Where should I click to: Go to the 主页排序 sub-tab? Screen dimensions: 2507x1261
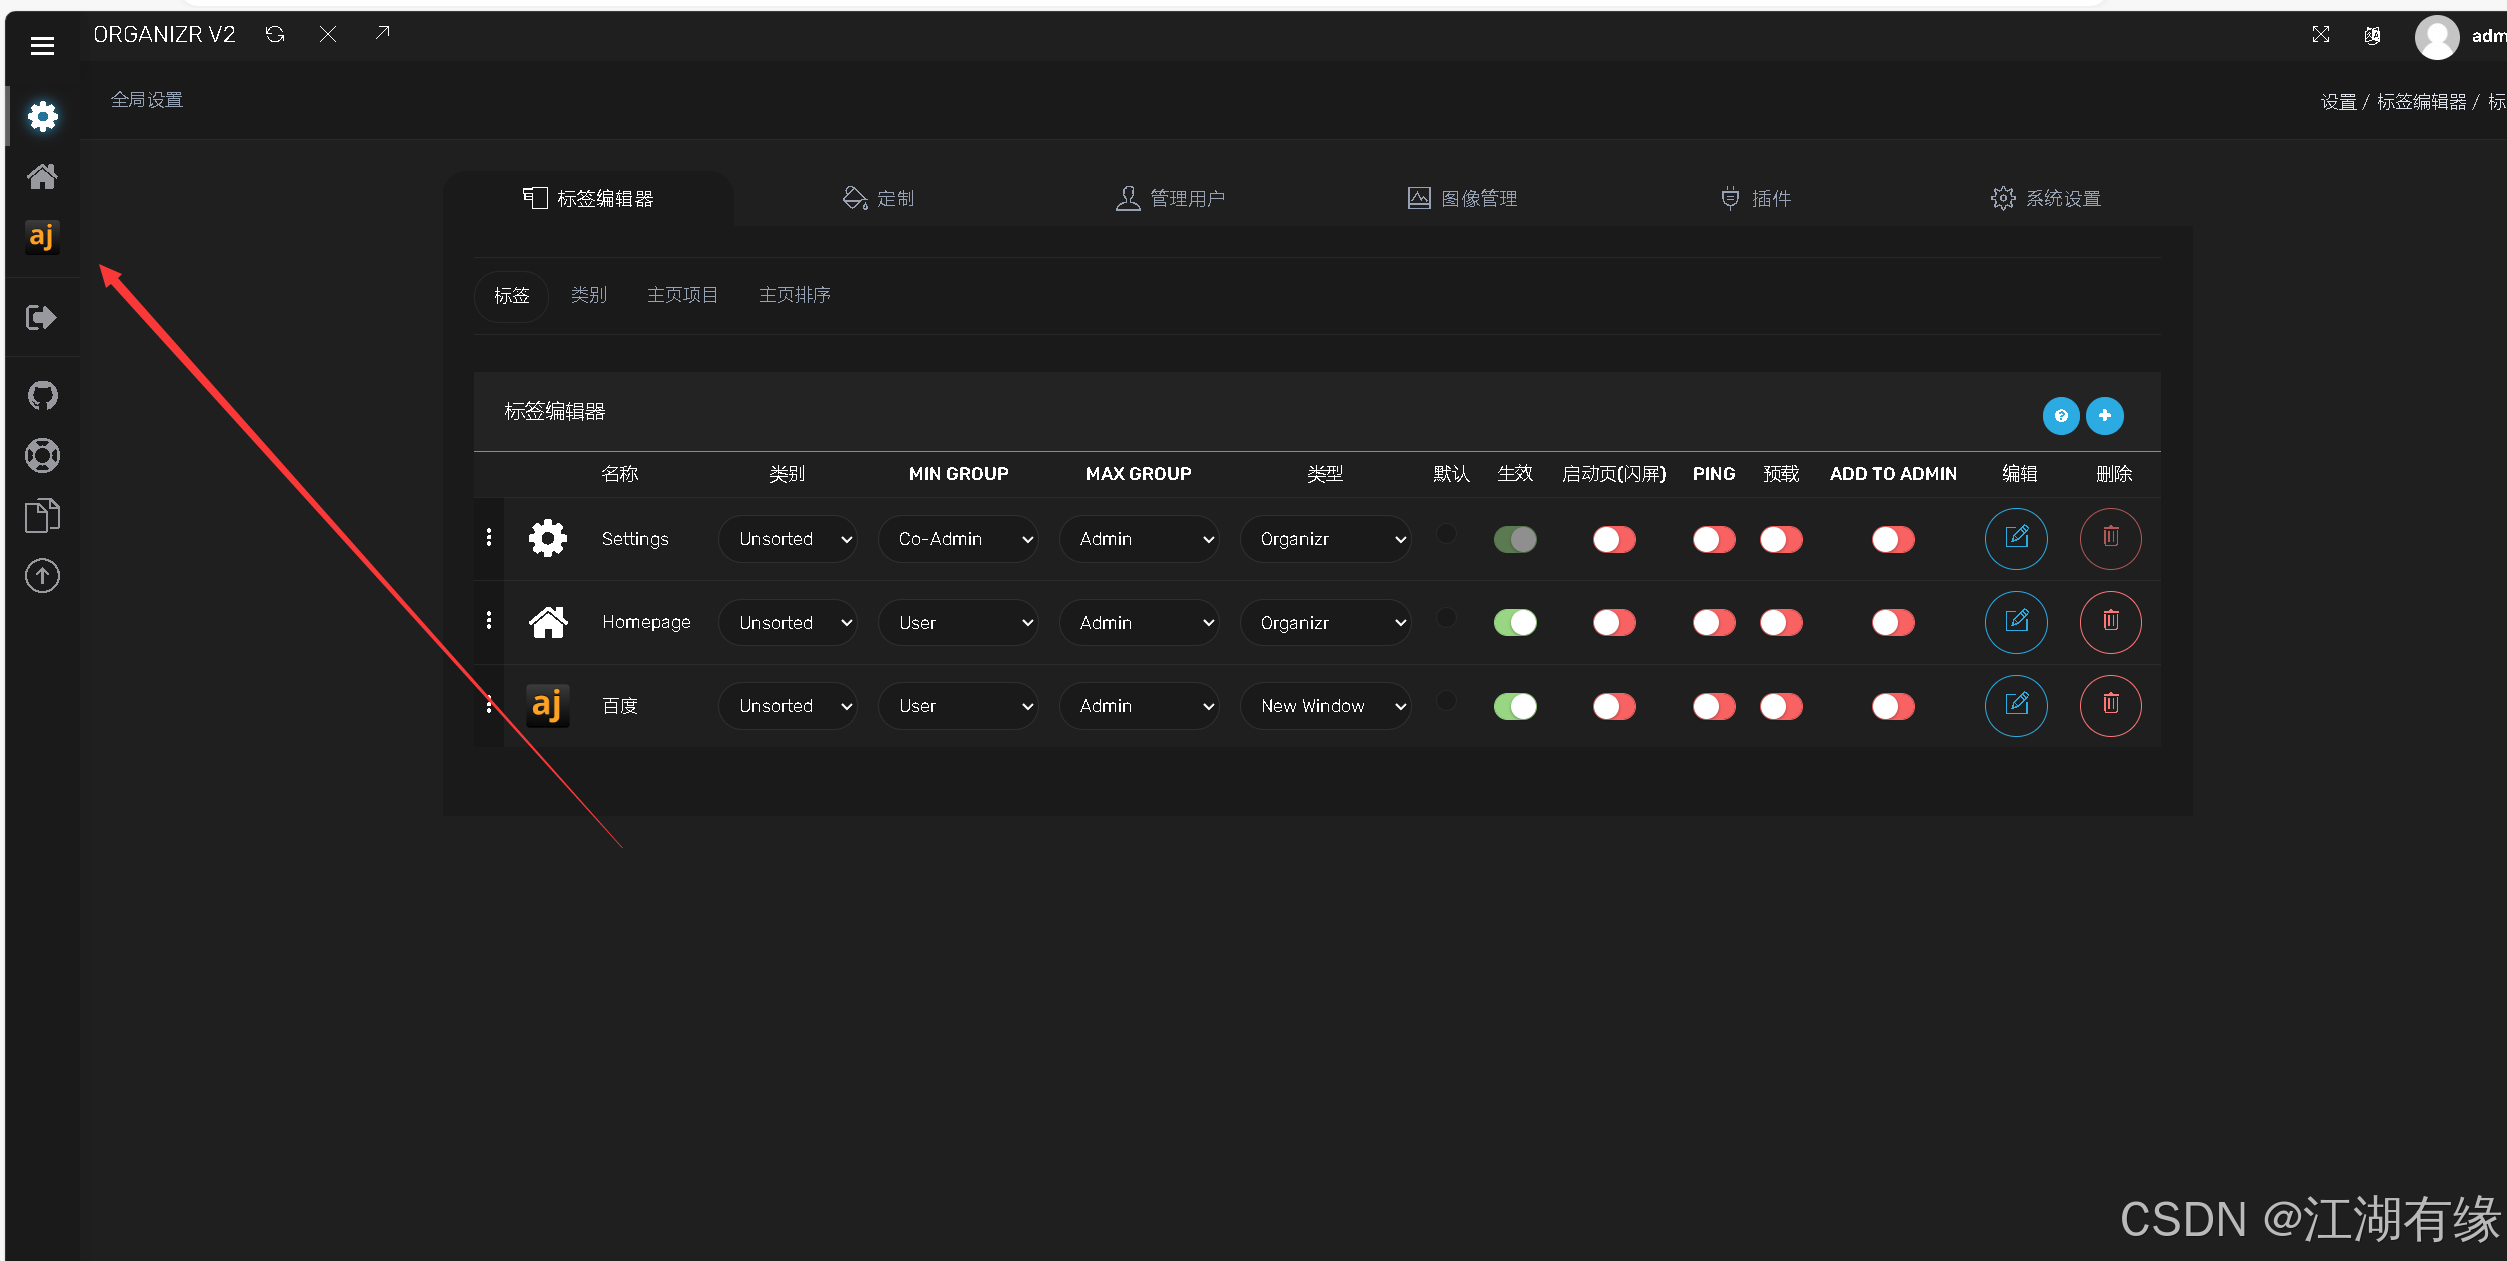(795, 296)
